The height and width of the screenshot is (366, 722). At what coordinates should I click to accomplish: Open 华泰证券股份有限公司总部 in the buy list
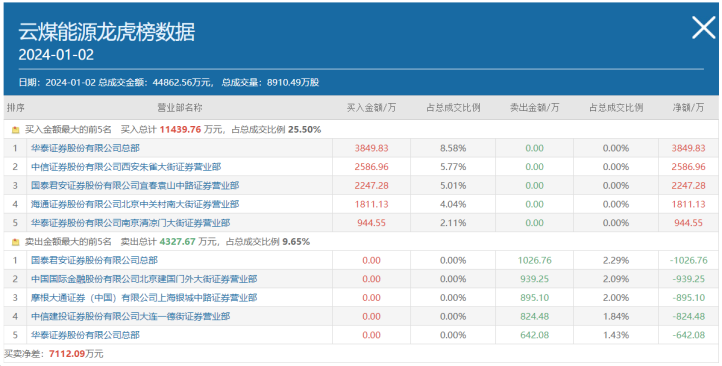click(x=85, y=148)
